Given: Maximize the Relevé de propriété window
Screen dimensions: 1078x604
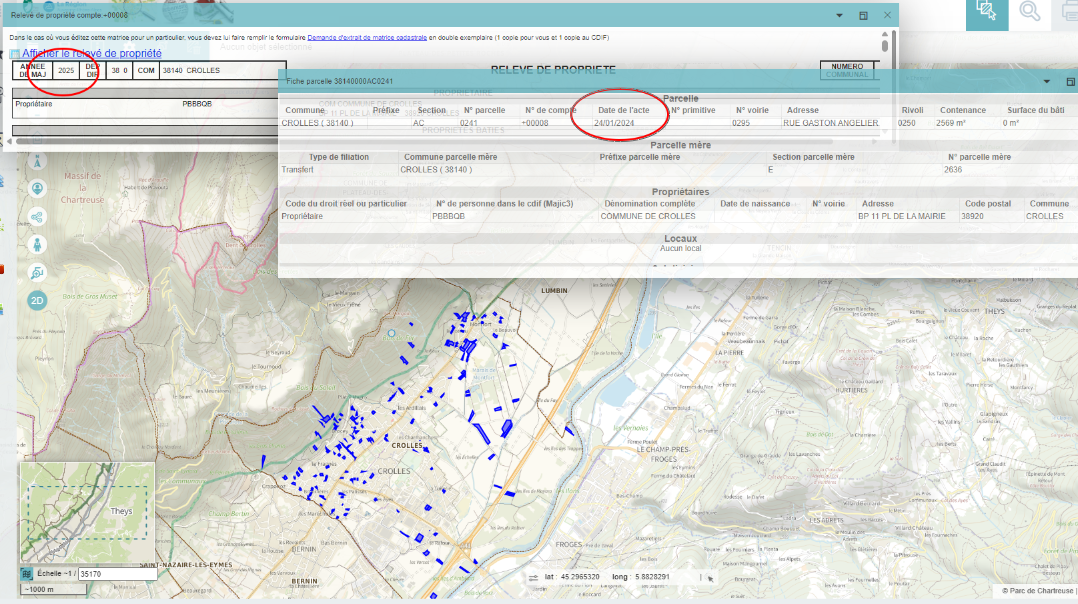Looking at the screenshot, I should coord(864,15).
